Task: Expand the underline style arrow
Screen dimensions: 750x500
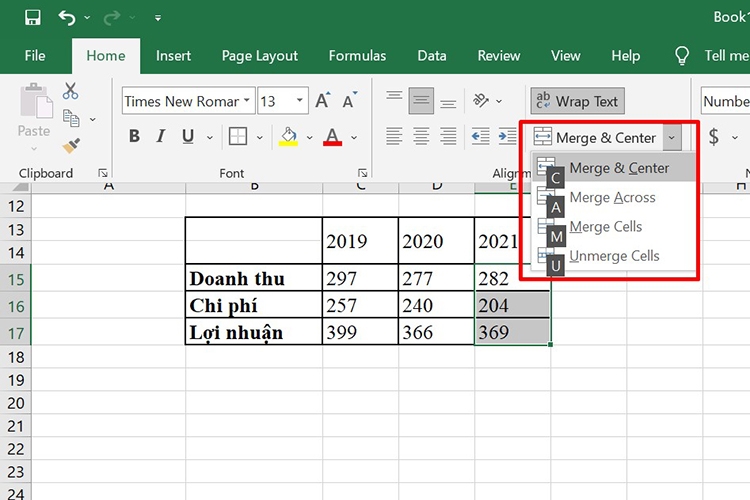Action: click(x=210, y=137)
